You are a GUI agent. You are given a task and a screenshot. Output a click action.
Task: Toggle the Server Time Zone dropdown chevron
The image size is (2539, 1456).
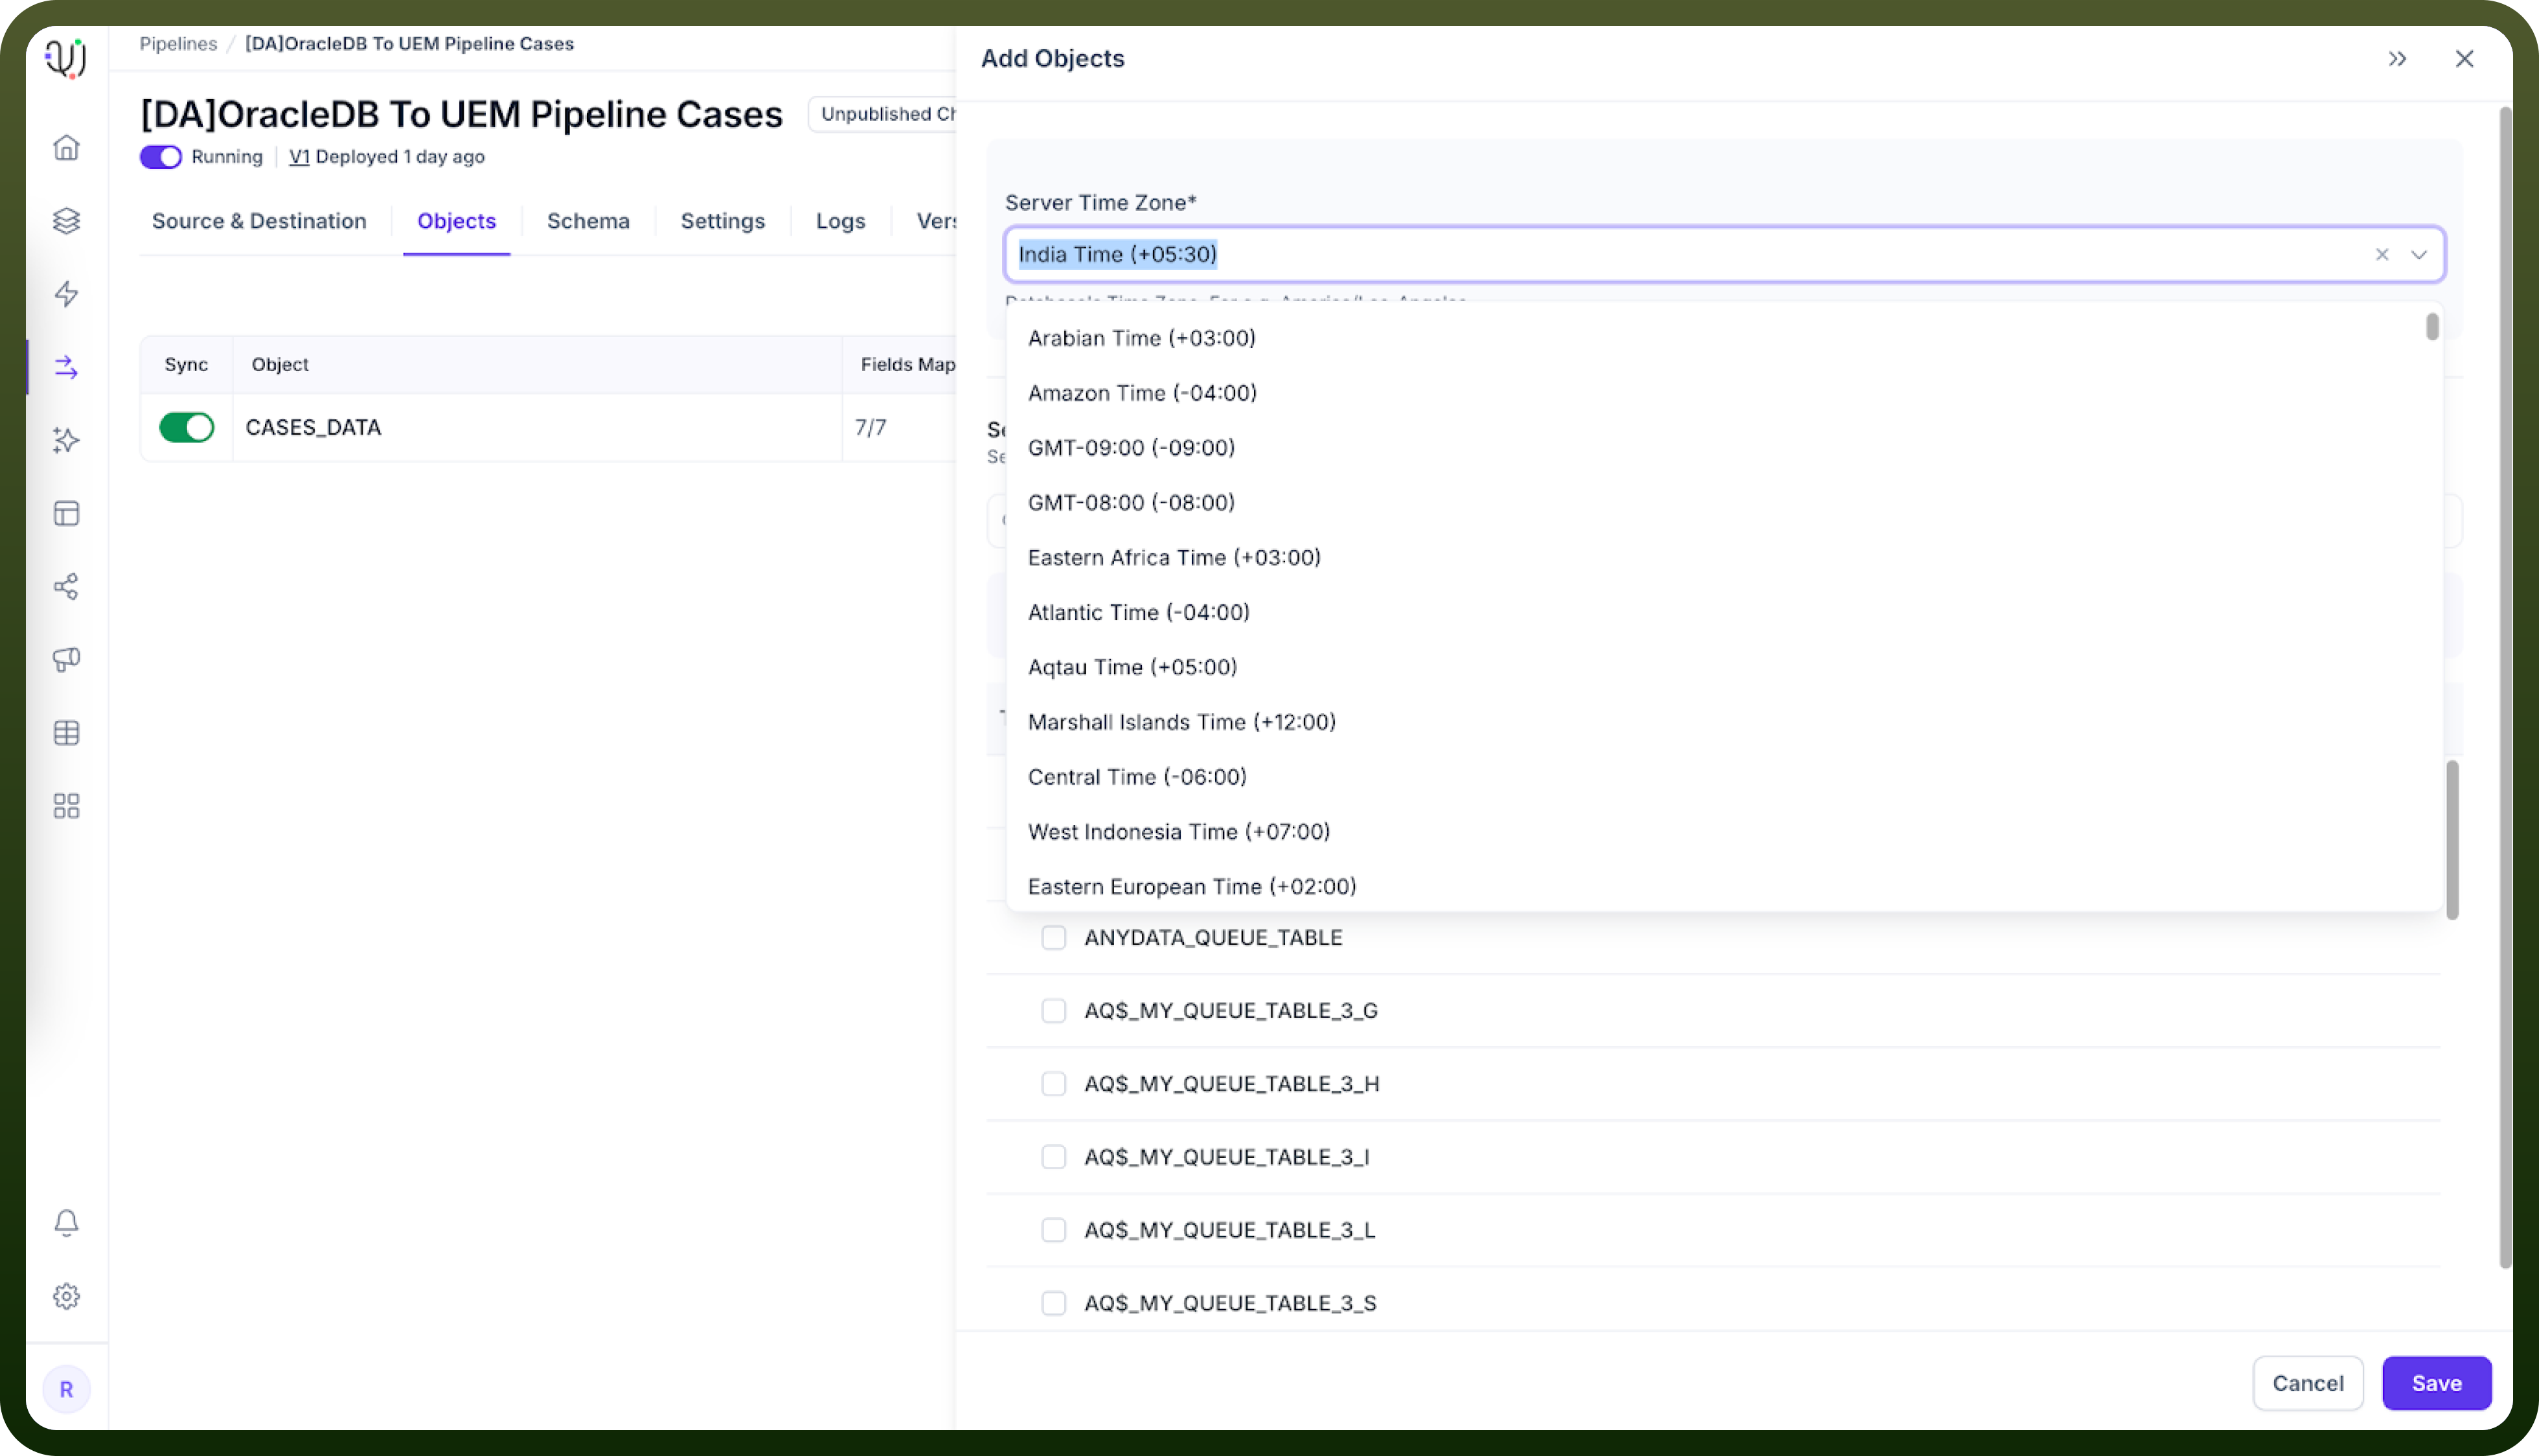(2418, 254)
